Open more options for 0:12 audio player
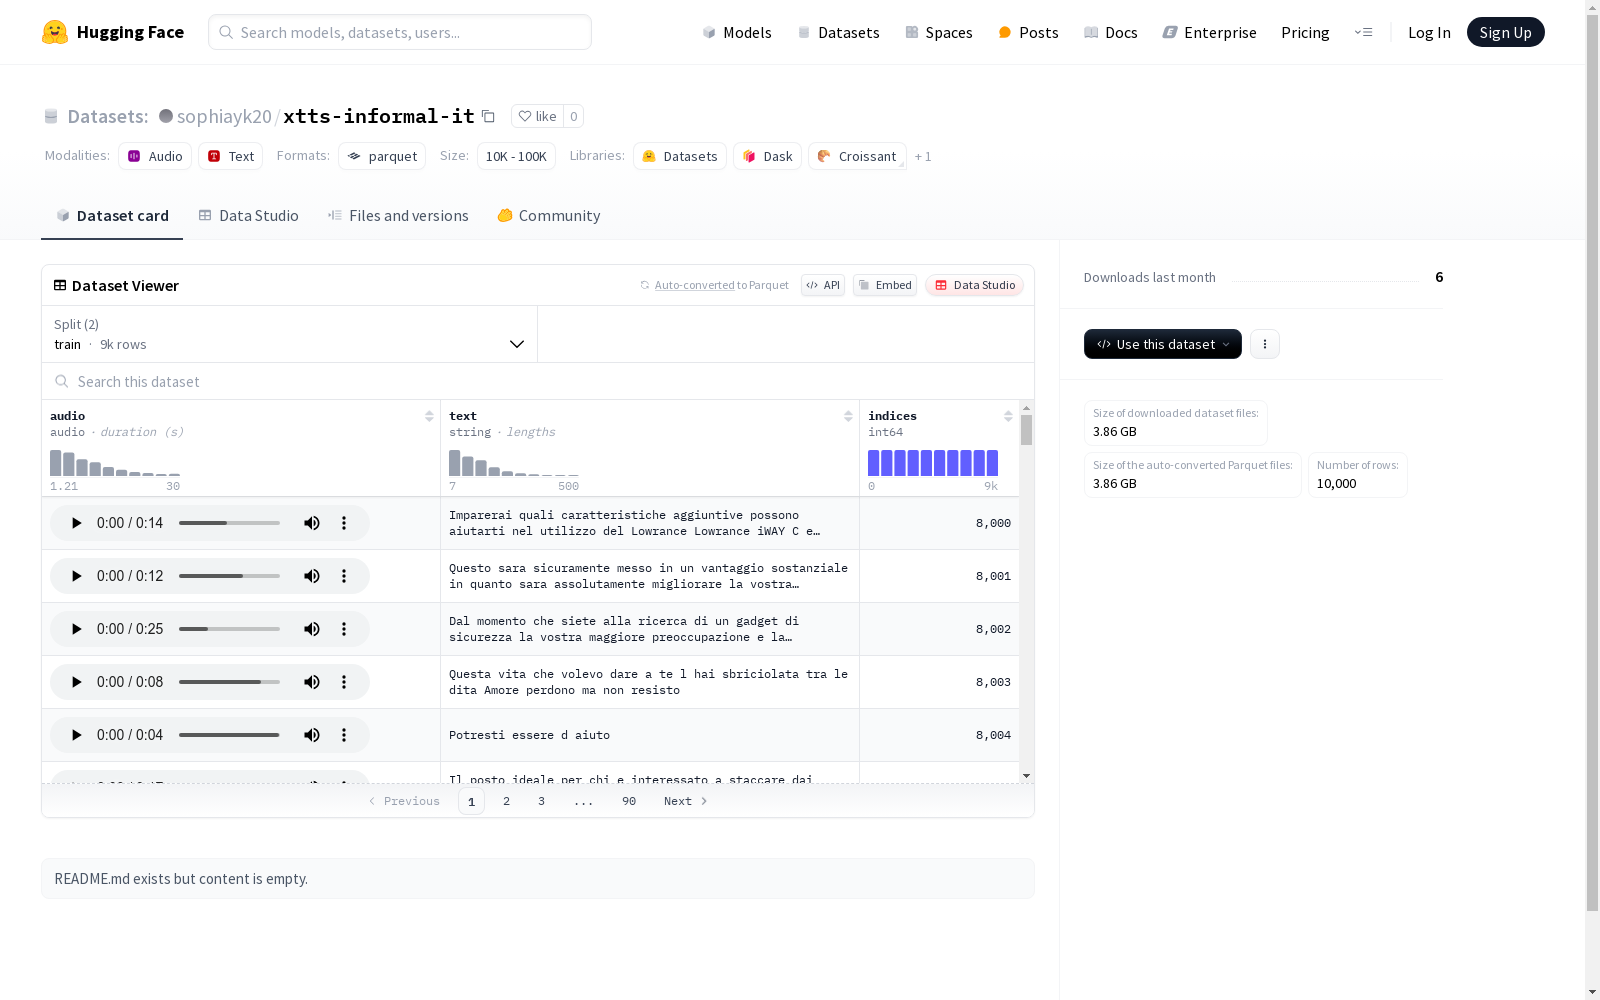The image size is (1600, 1000). pyautogui.click(x=344, y=576)
